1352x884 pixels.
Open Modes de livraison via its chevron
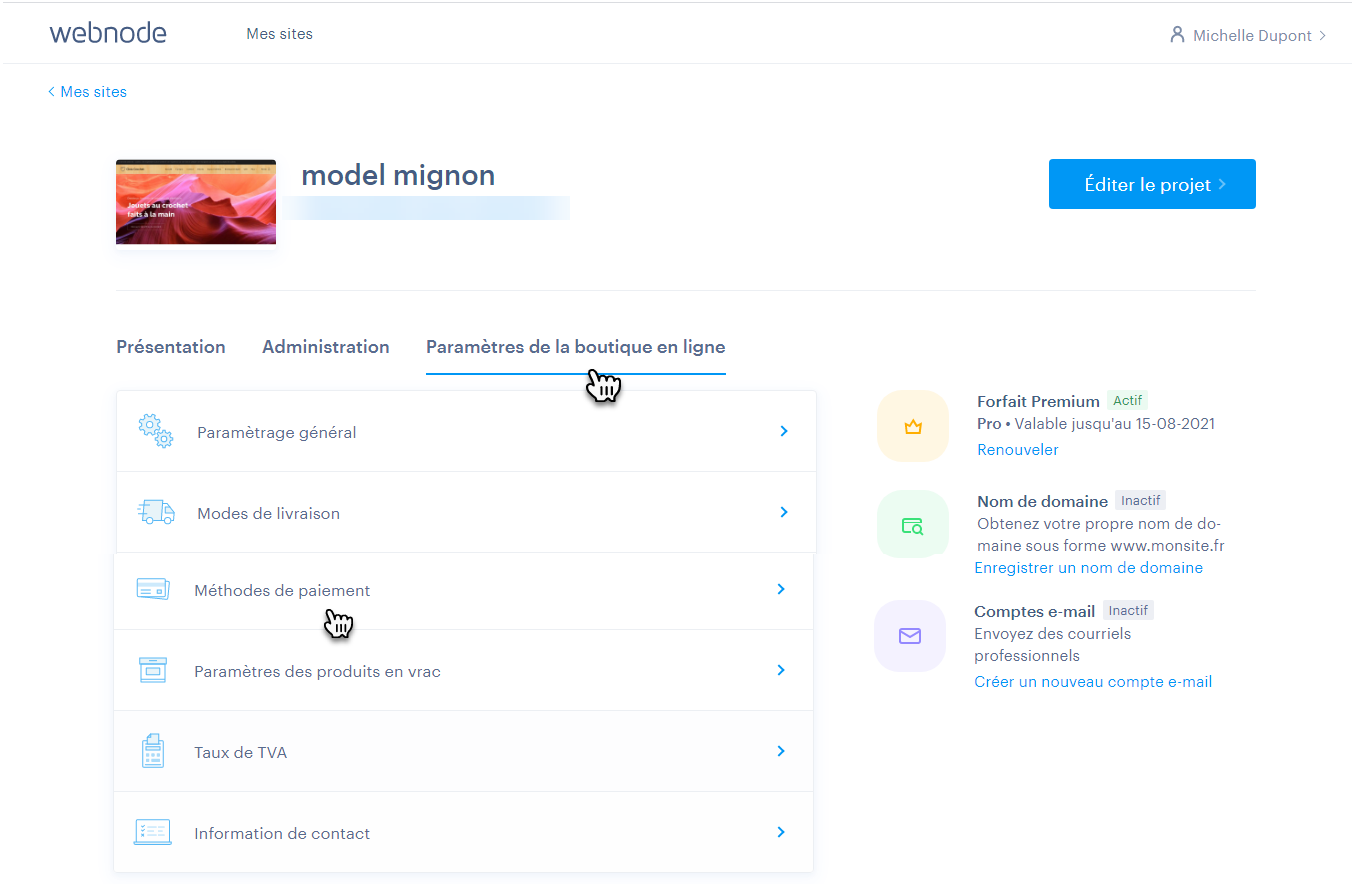pos(784,512)
